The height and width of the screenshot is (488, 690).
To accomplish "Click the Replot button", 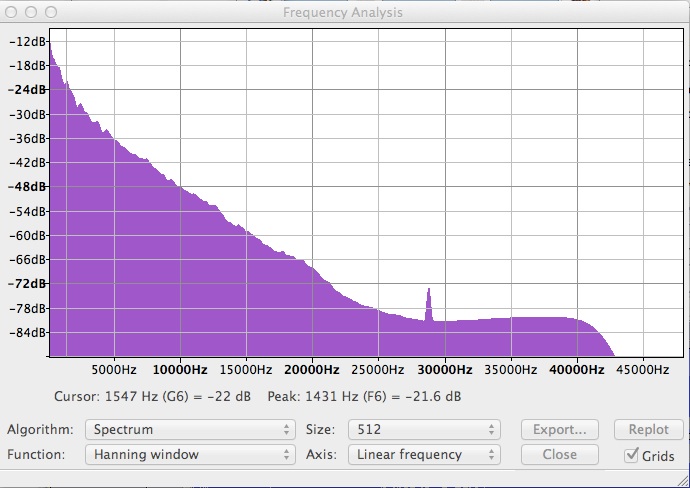I will (649, 429).
